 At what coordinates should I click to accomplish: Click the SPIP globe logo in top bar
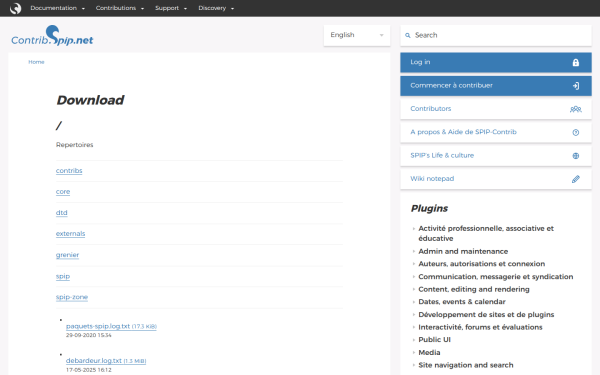tap(15, 8)
